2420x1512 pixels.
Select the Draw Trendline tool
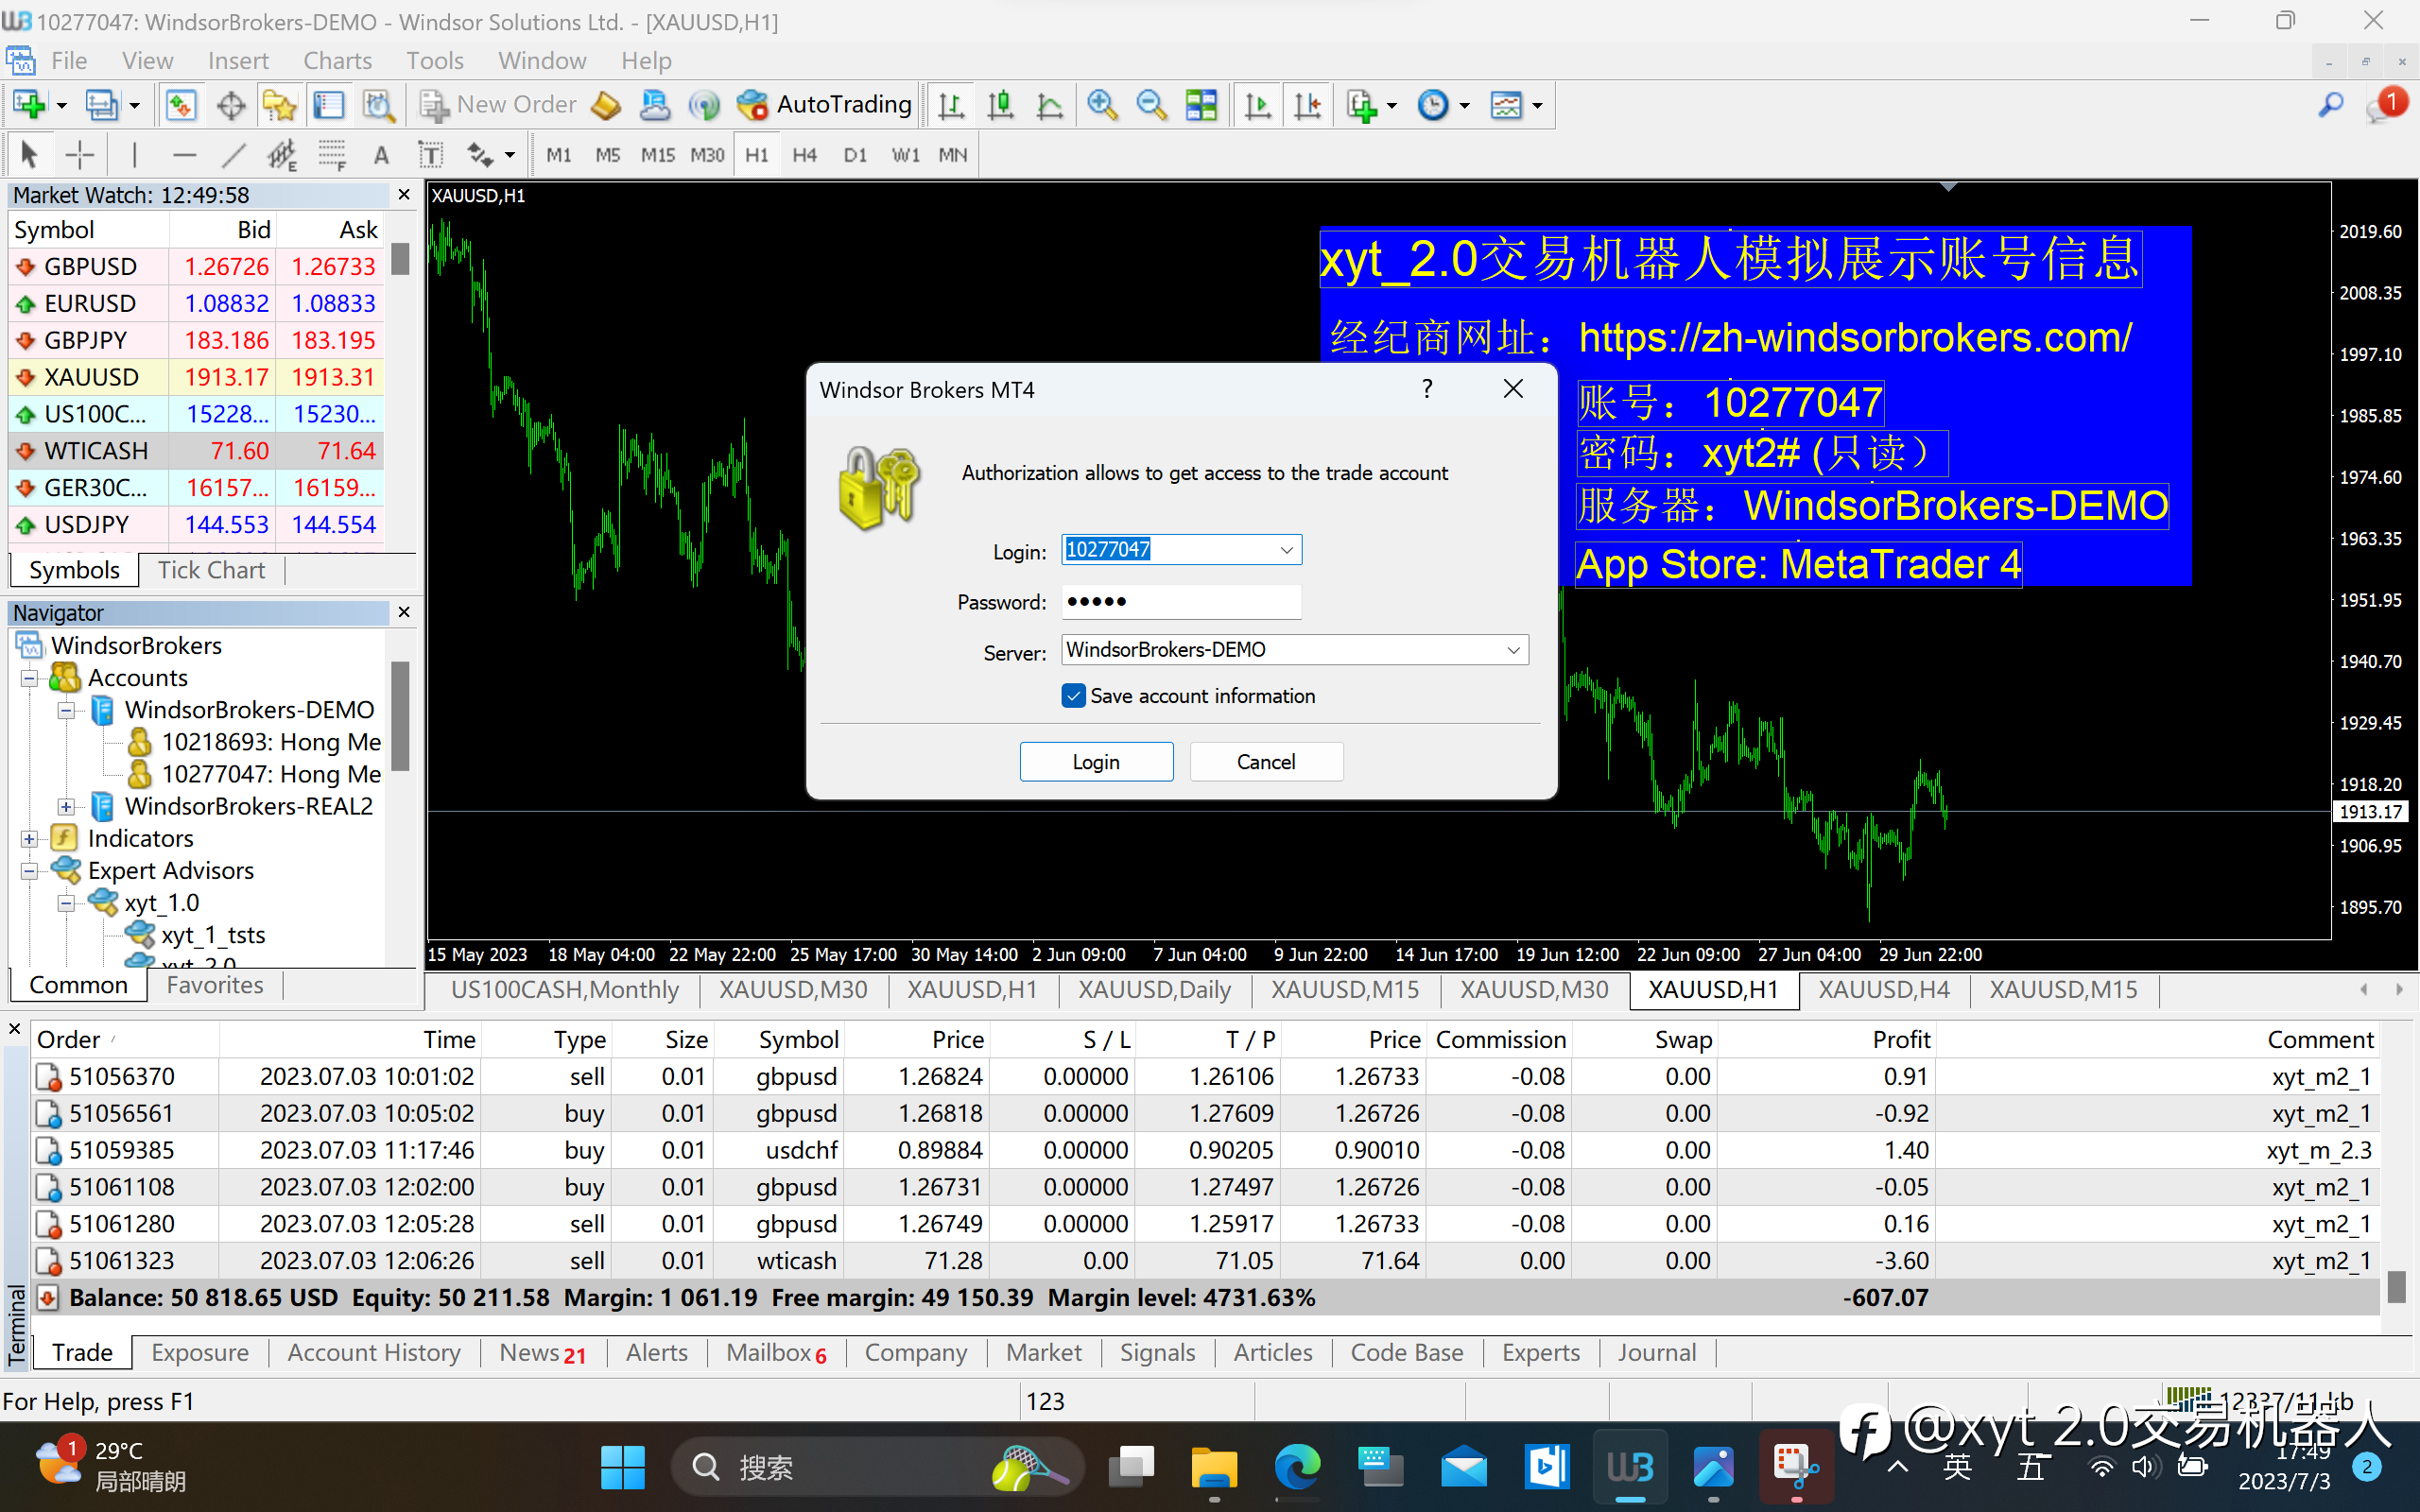233,155
